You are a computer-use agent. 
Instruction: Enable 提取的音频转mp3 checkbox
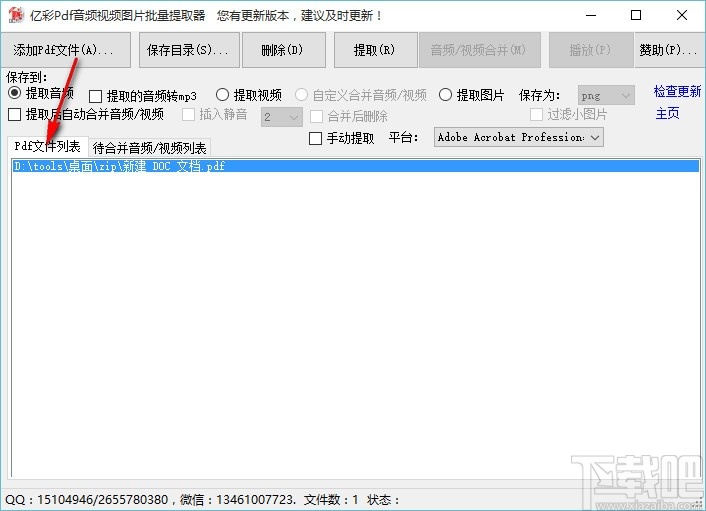pos(95,96)
